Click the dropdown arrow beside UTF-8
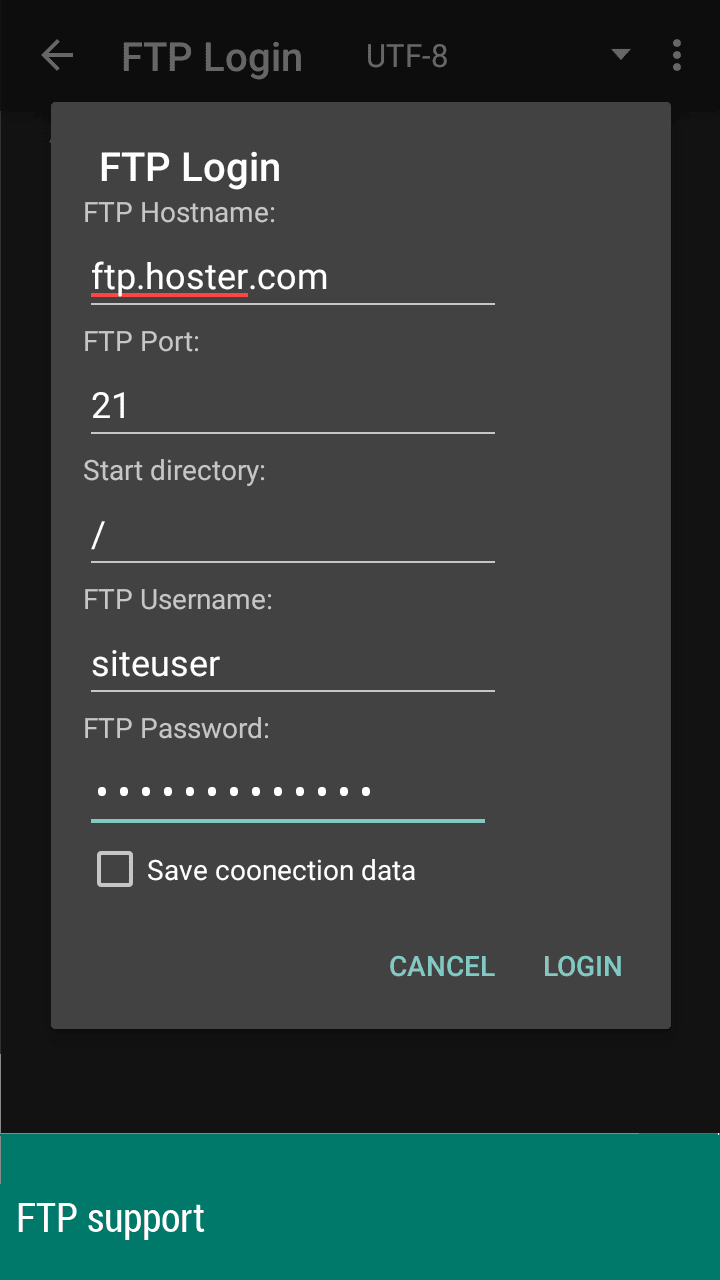Screen dimensions: 720x1280 pos(621,55)
